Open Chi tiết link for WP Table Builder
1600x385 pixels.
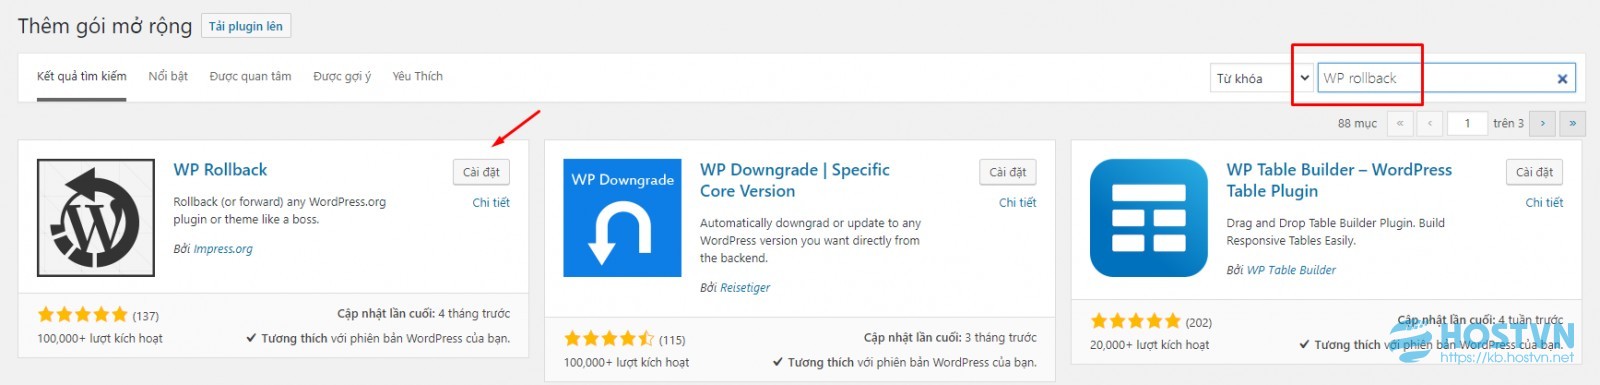[1544, 202]
